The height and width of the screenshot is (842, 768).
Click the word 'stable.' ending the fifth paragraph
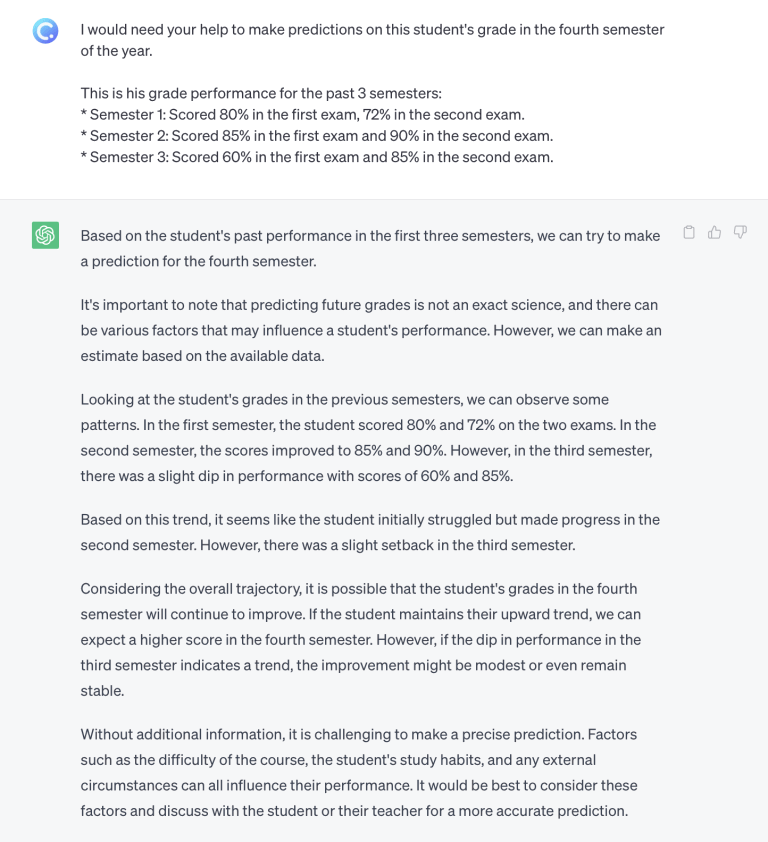[x=102, y=691]
